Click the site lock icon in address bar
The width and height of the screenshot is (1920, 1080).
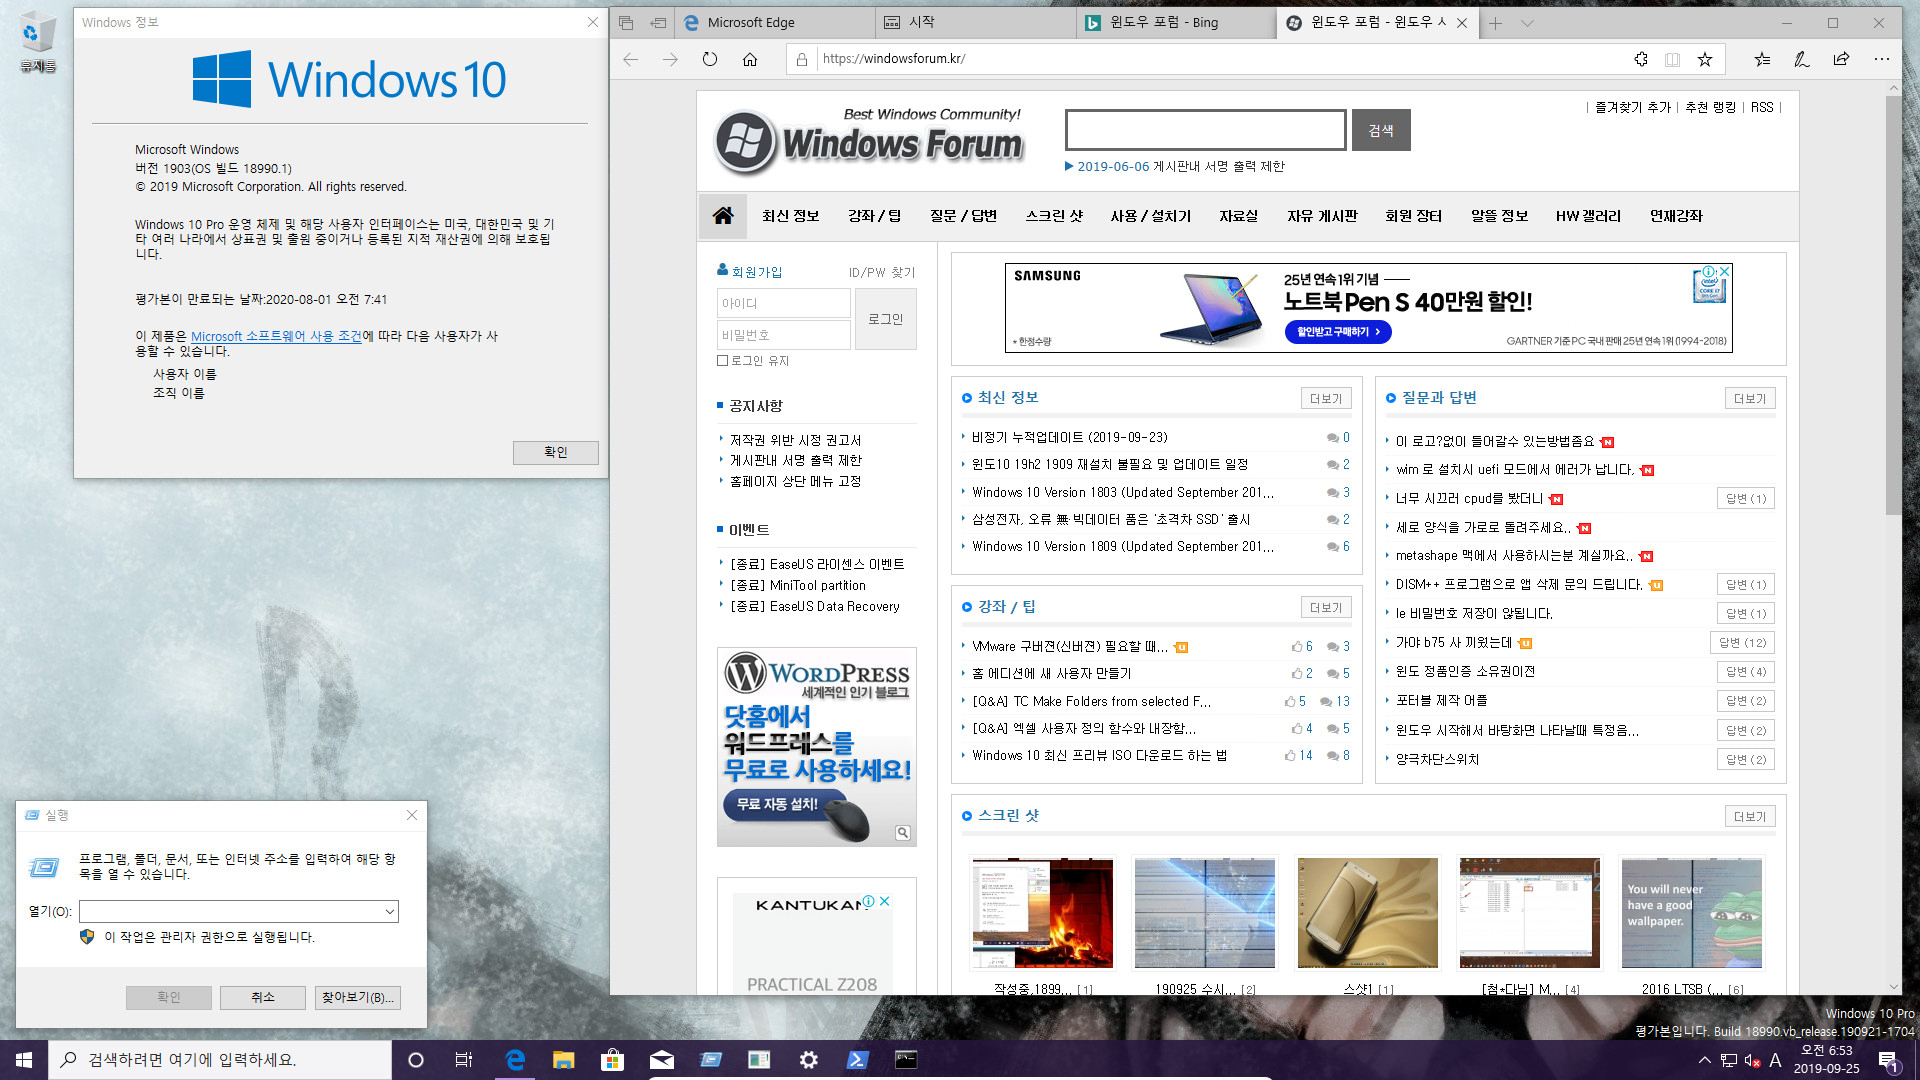(801, 59)
